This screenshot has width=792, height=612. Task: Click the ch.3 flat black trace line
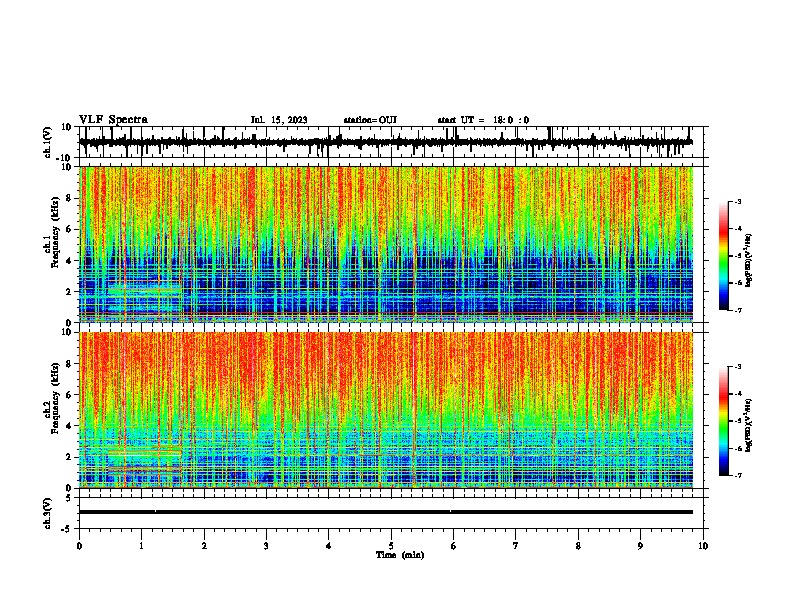click(x=386, y=512)
